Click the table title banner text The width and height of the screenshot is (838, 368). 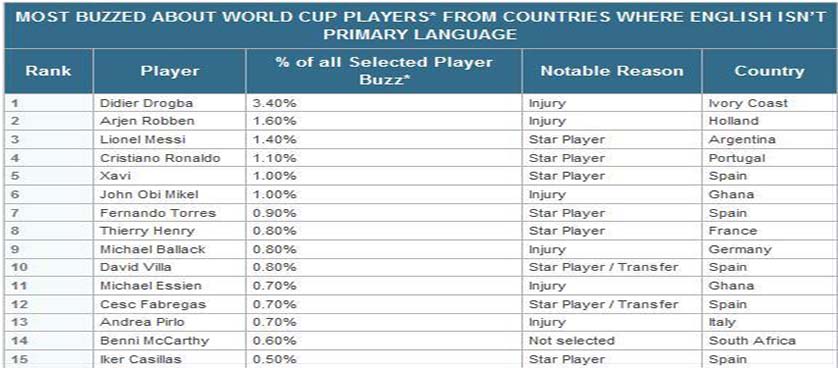pyautogui.click(x=420, y=25)
